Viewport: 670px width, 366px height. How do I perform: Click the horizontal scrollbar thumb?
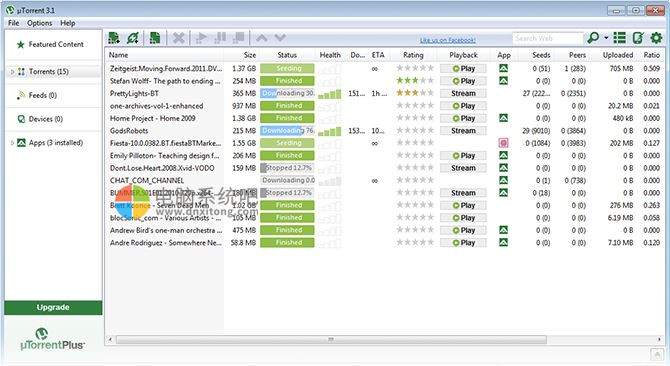pyautogui.click(x=331, y=340)
